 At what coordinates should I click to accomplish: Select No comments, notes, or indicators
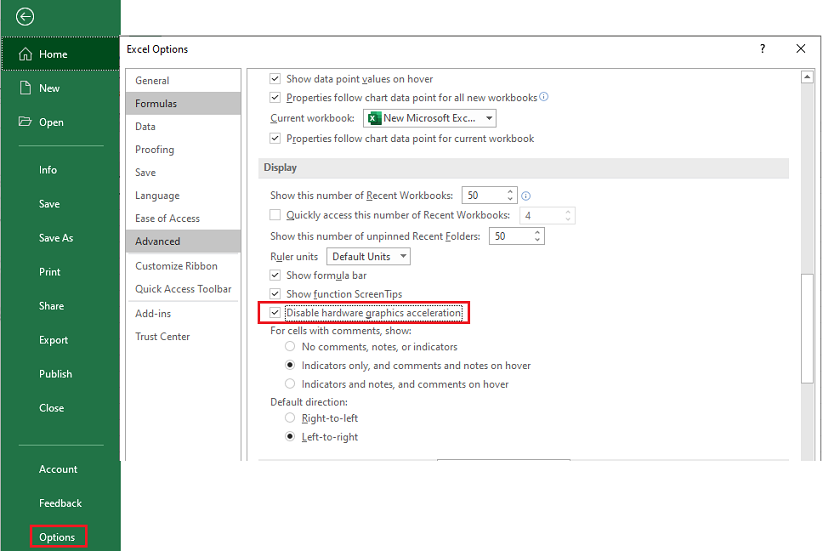tap(290, 346)
